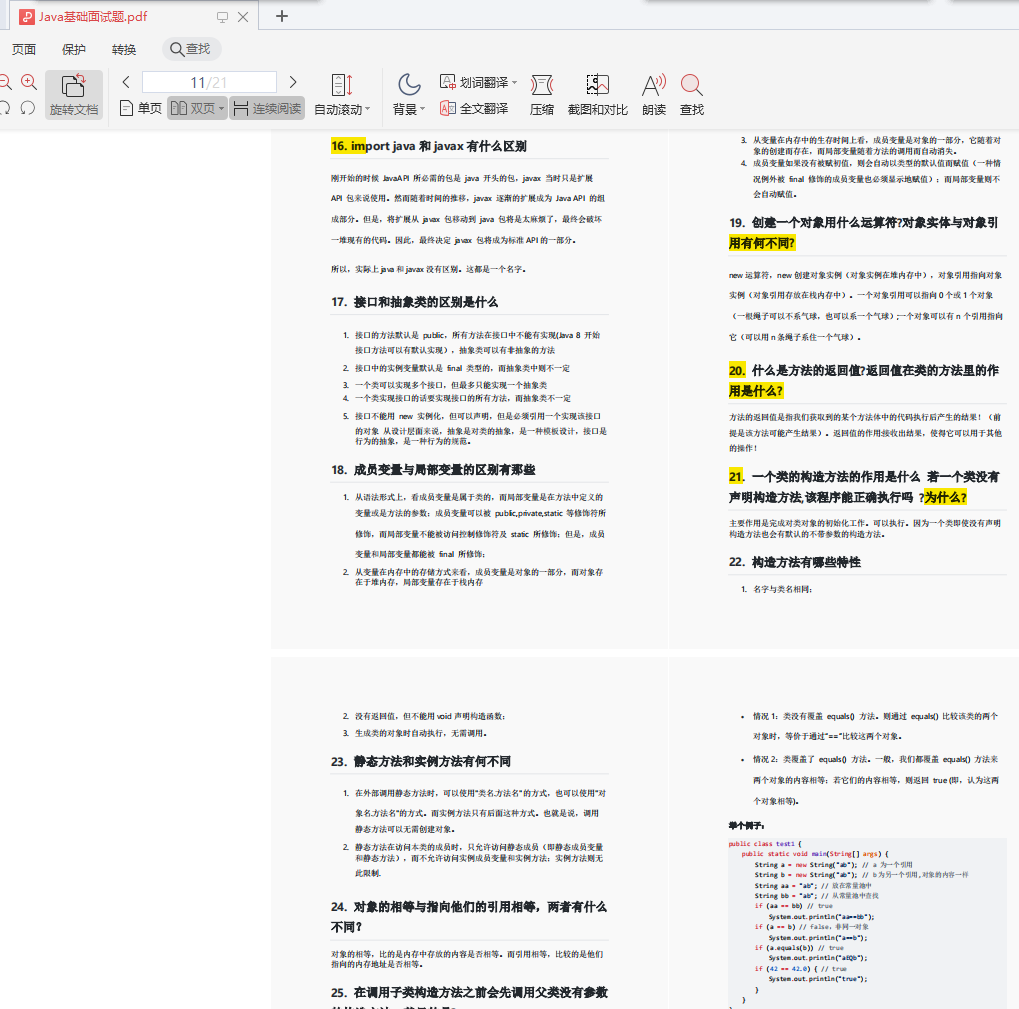Screen dimensions: 1019x1009
Task: Start 朗读 read aloud
Action: click(x=654, y=95)
